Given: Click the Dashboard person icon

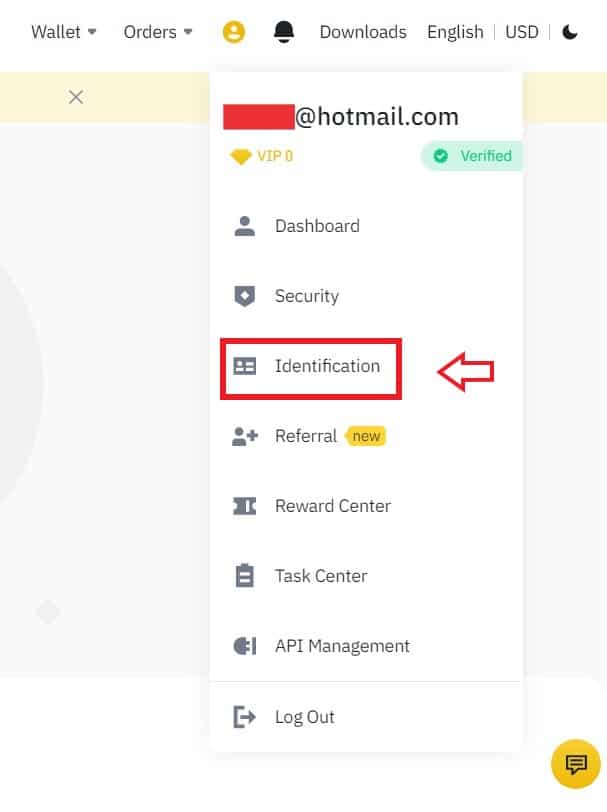Looking at the screenshot, I should click(x=244, y=226).
